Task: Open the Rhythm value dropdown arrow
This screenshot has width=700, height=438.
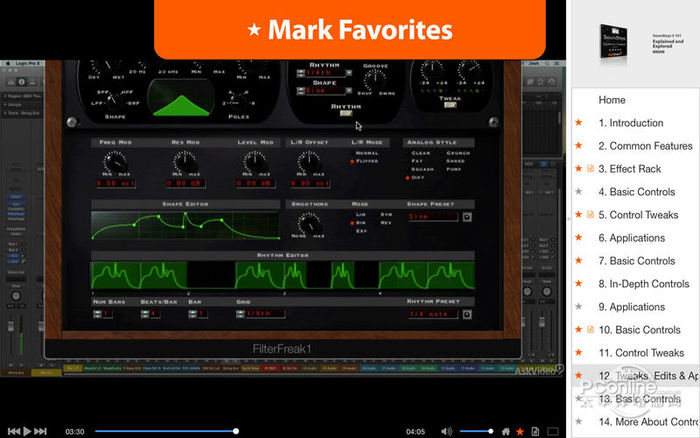Action: [349, 73]
